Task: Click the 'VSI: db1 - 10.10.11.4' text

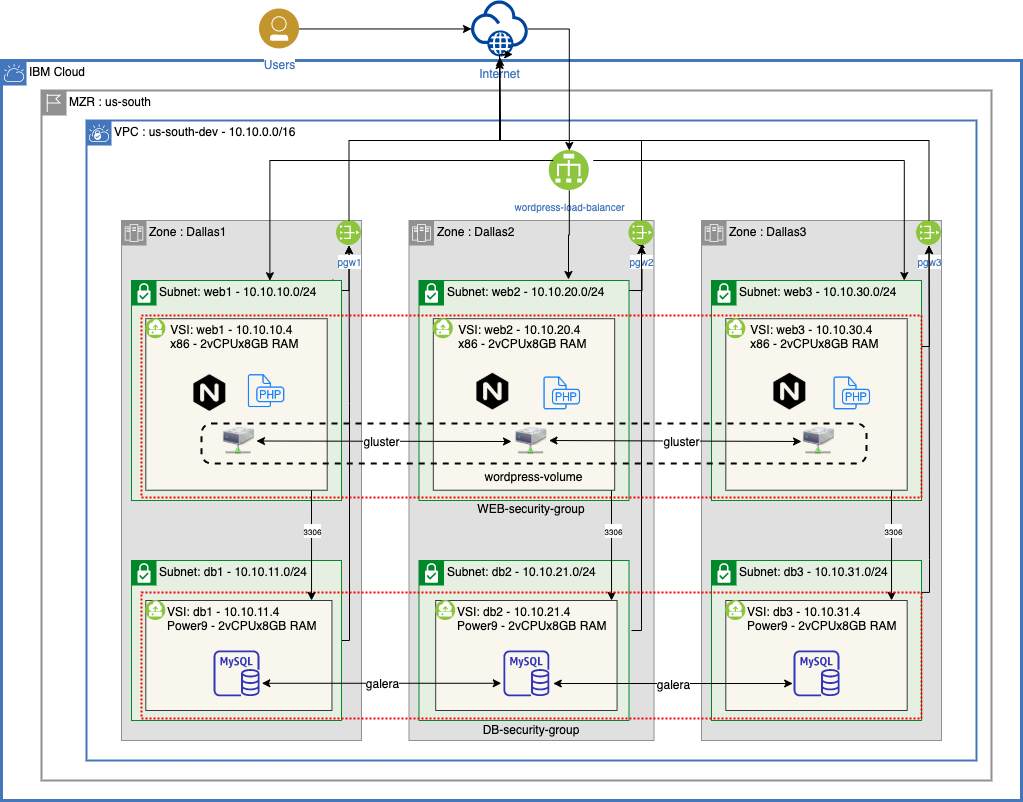Action: (223, 611)
